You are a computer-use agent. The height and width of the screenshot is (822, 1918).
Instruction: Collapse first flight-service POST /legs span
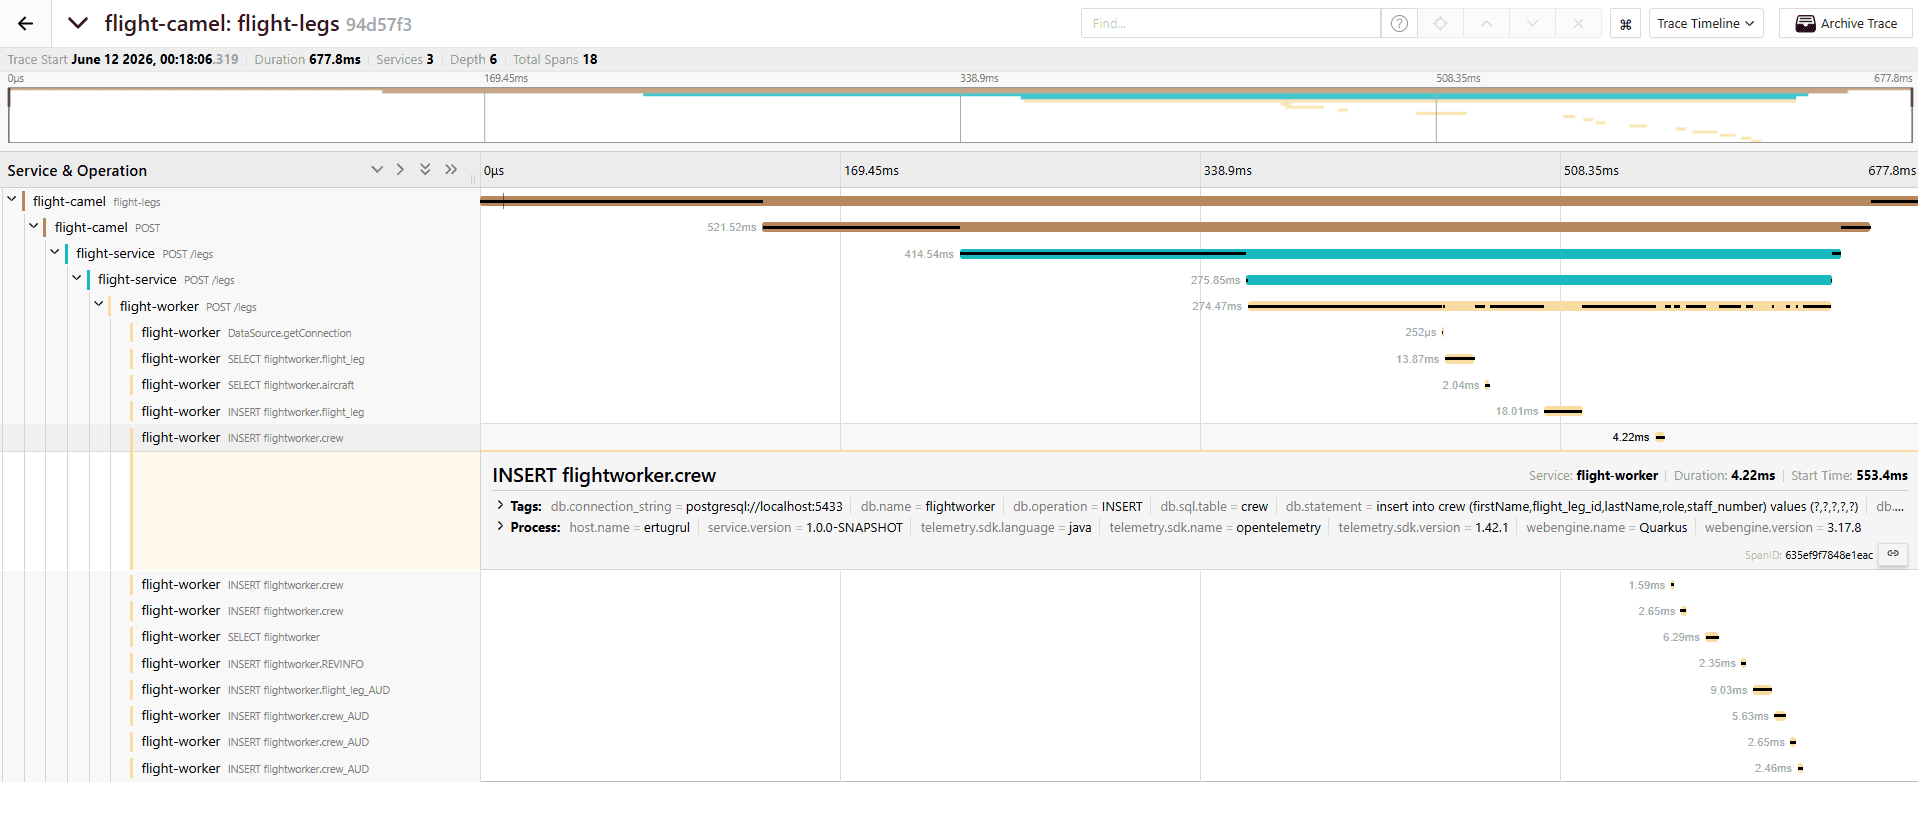click(x=55, y=252)
